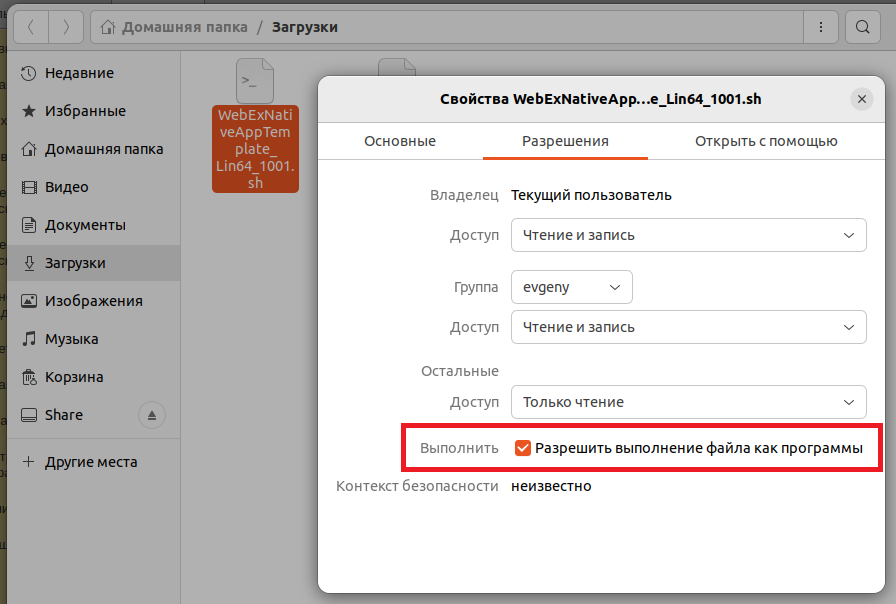
Task: Enable executing the file as a program
Action: 522,447
